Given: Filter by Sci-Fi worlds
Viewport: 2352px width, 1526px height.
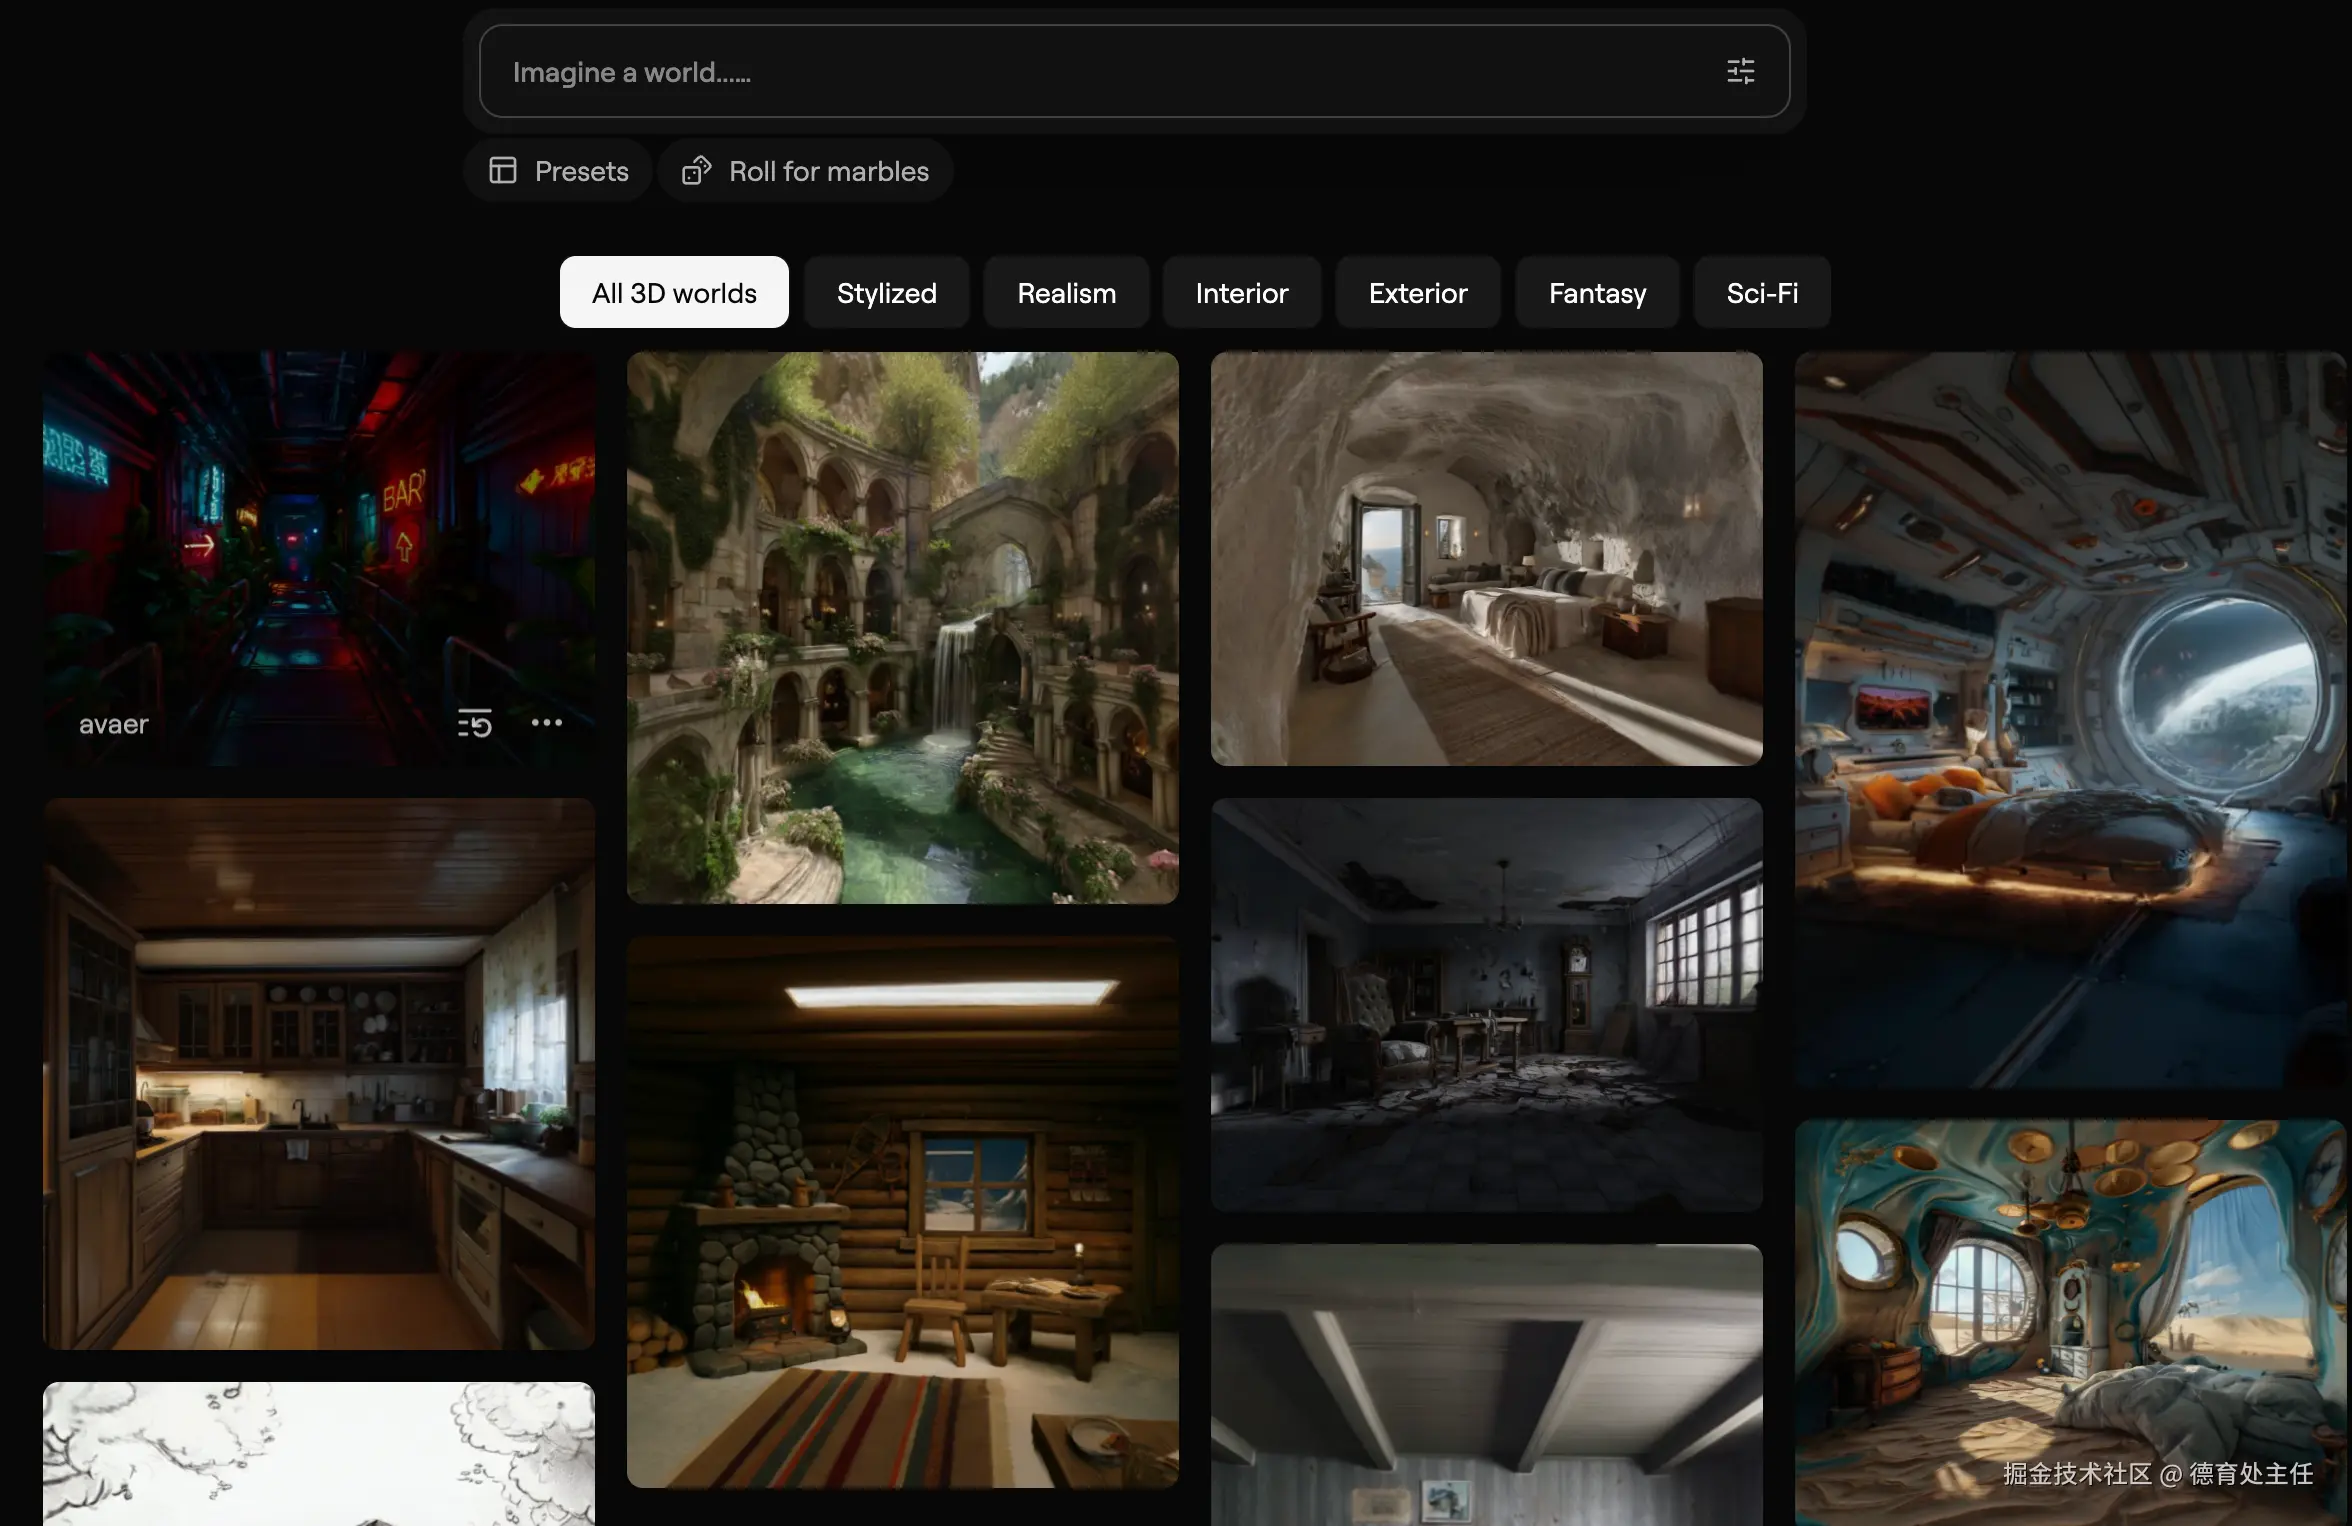Looking at the screenshot, I should click(1761, 293).
